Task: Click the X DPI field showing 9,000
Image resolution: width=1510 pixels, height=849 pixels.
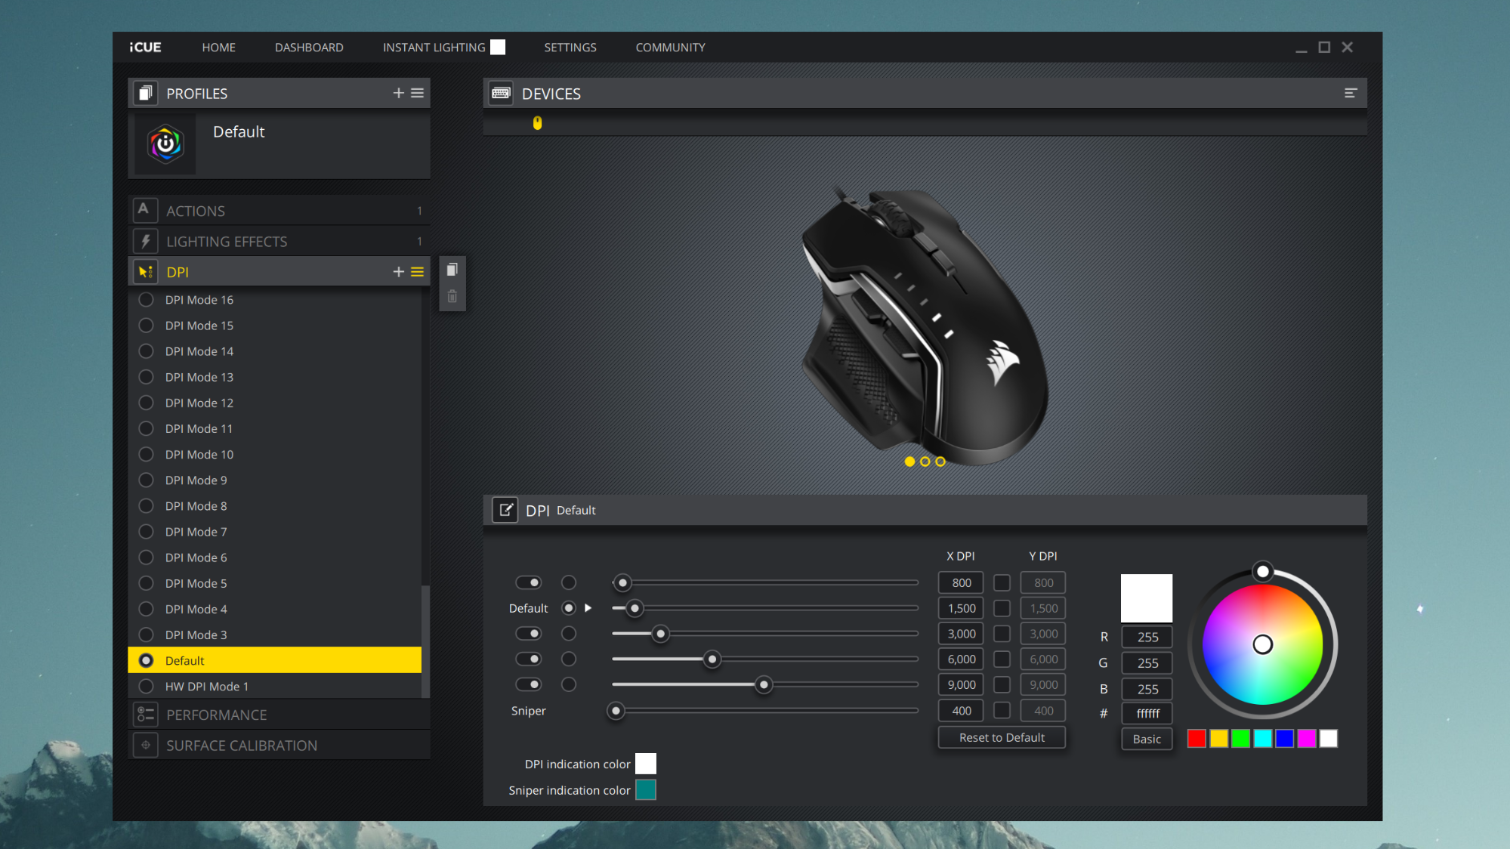Action: point(961,685)
